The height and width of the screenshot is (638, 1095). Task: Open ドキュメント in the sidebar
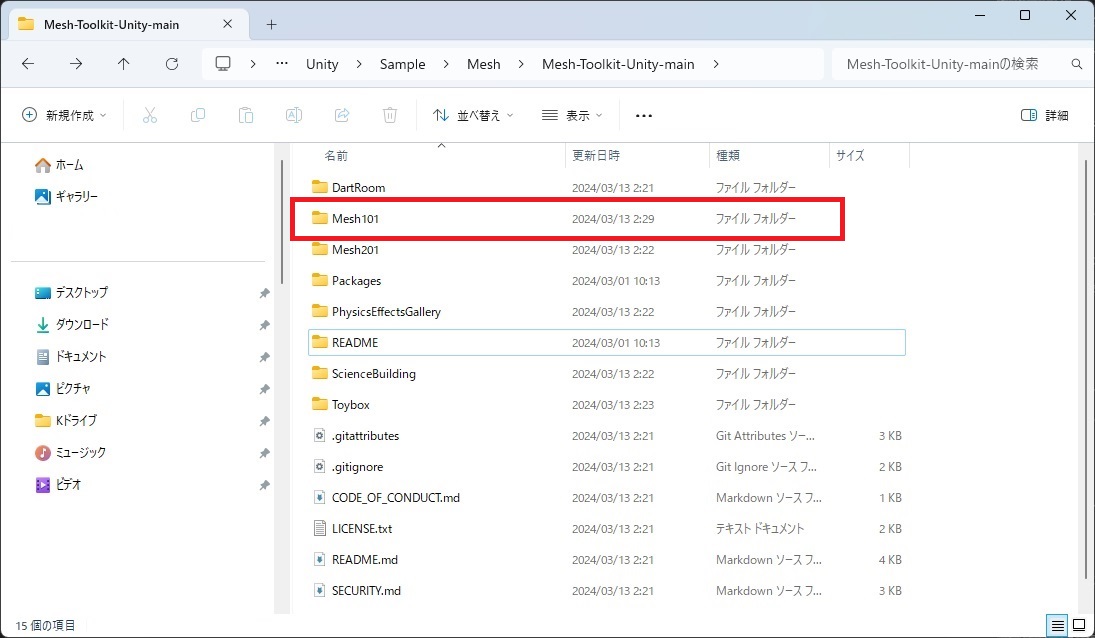point(71,357)
